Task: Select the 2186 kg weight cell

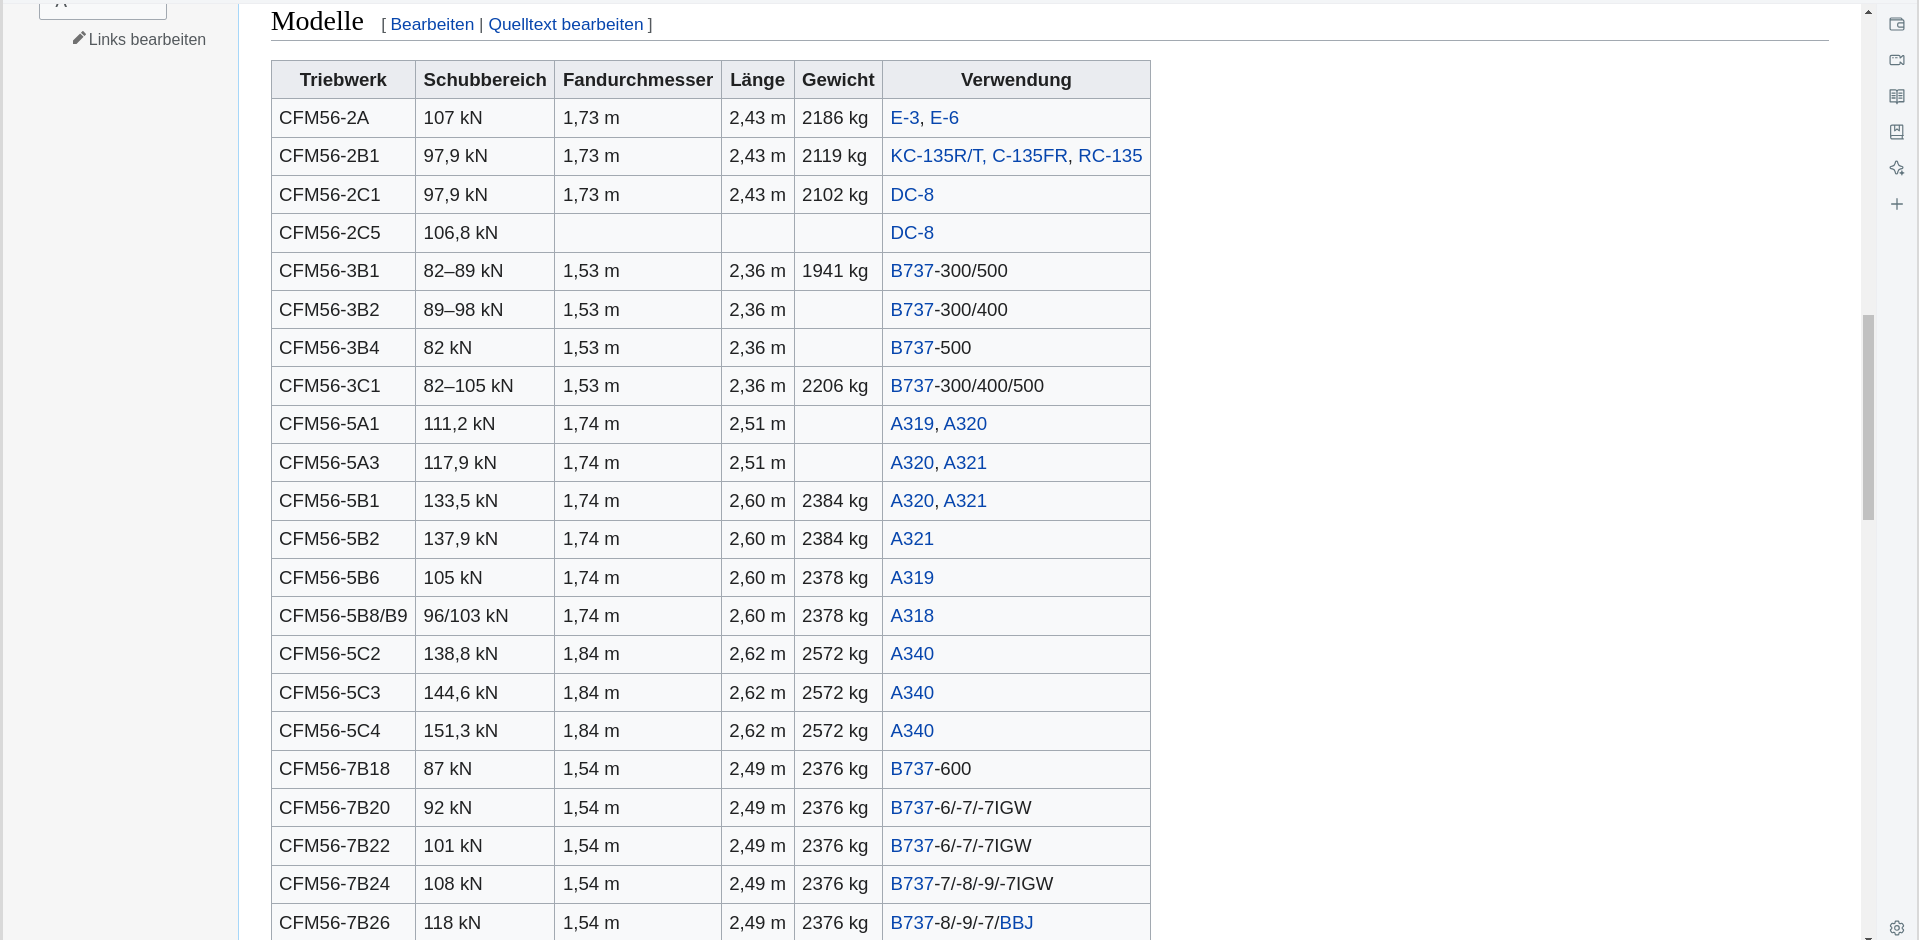Action: [838, 118]
